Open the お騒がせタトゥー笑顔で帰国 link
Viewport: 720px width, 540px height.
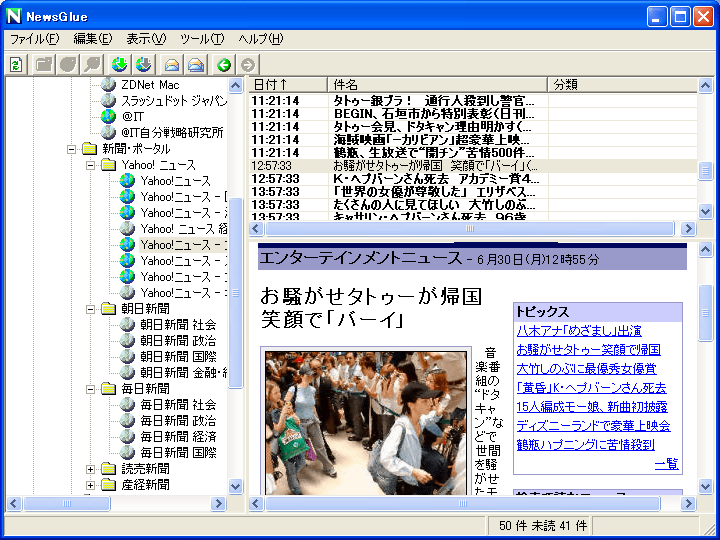tap(589, 350)
